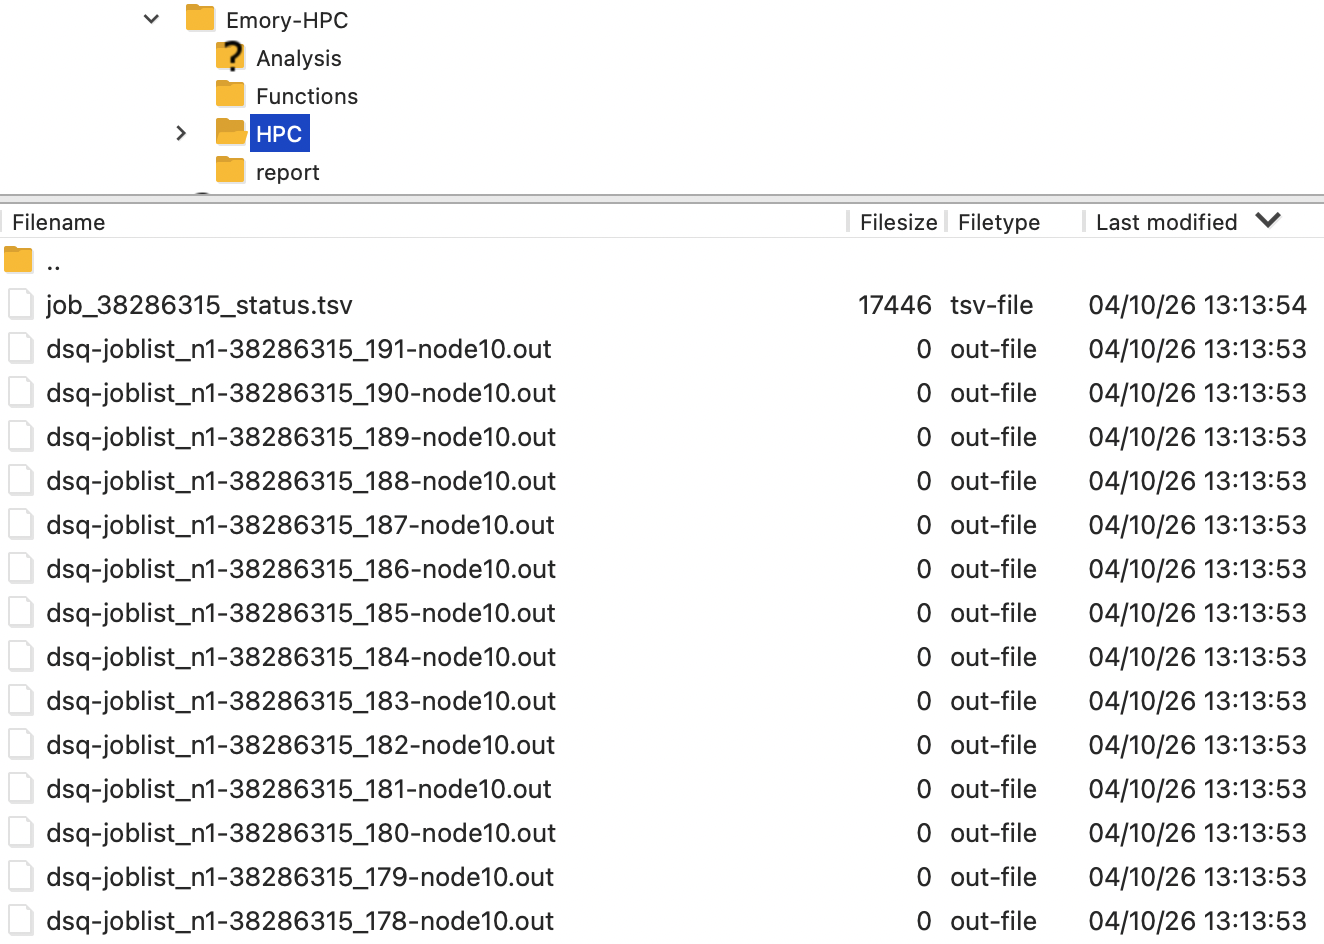Click the Emory-HPC folder icon
The image size is (1324, 944).
pyautogui.click(x=200, y=19)
